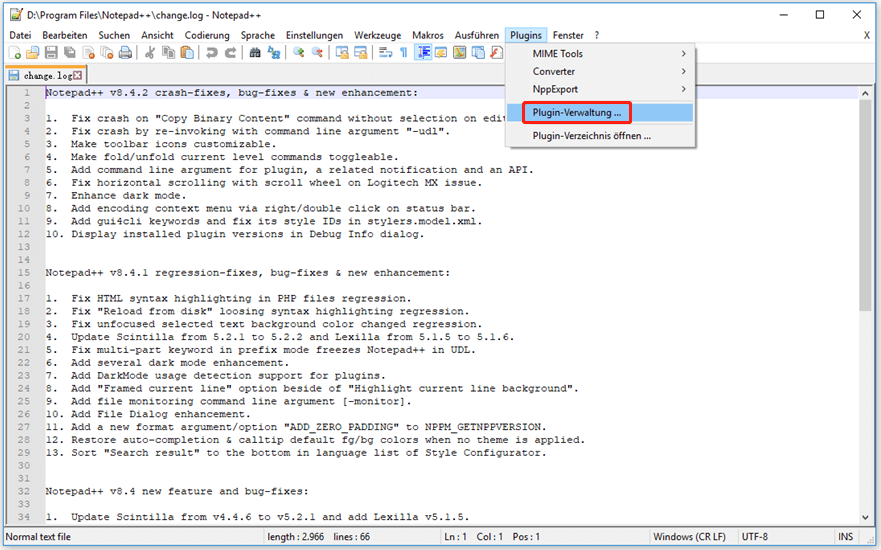Open the Makros menu
The image size is (881, 550).
[428, 35]
